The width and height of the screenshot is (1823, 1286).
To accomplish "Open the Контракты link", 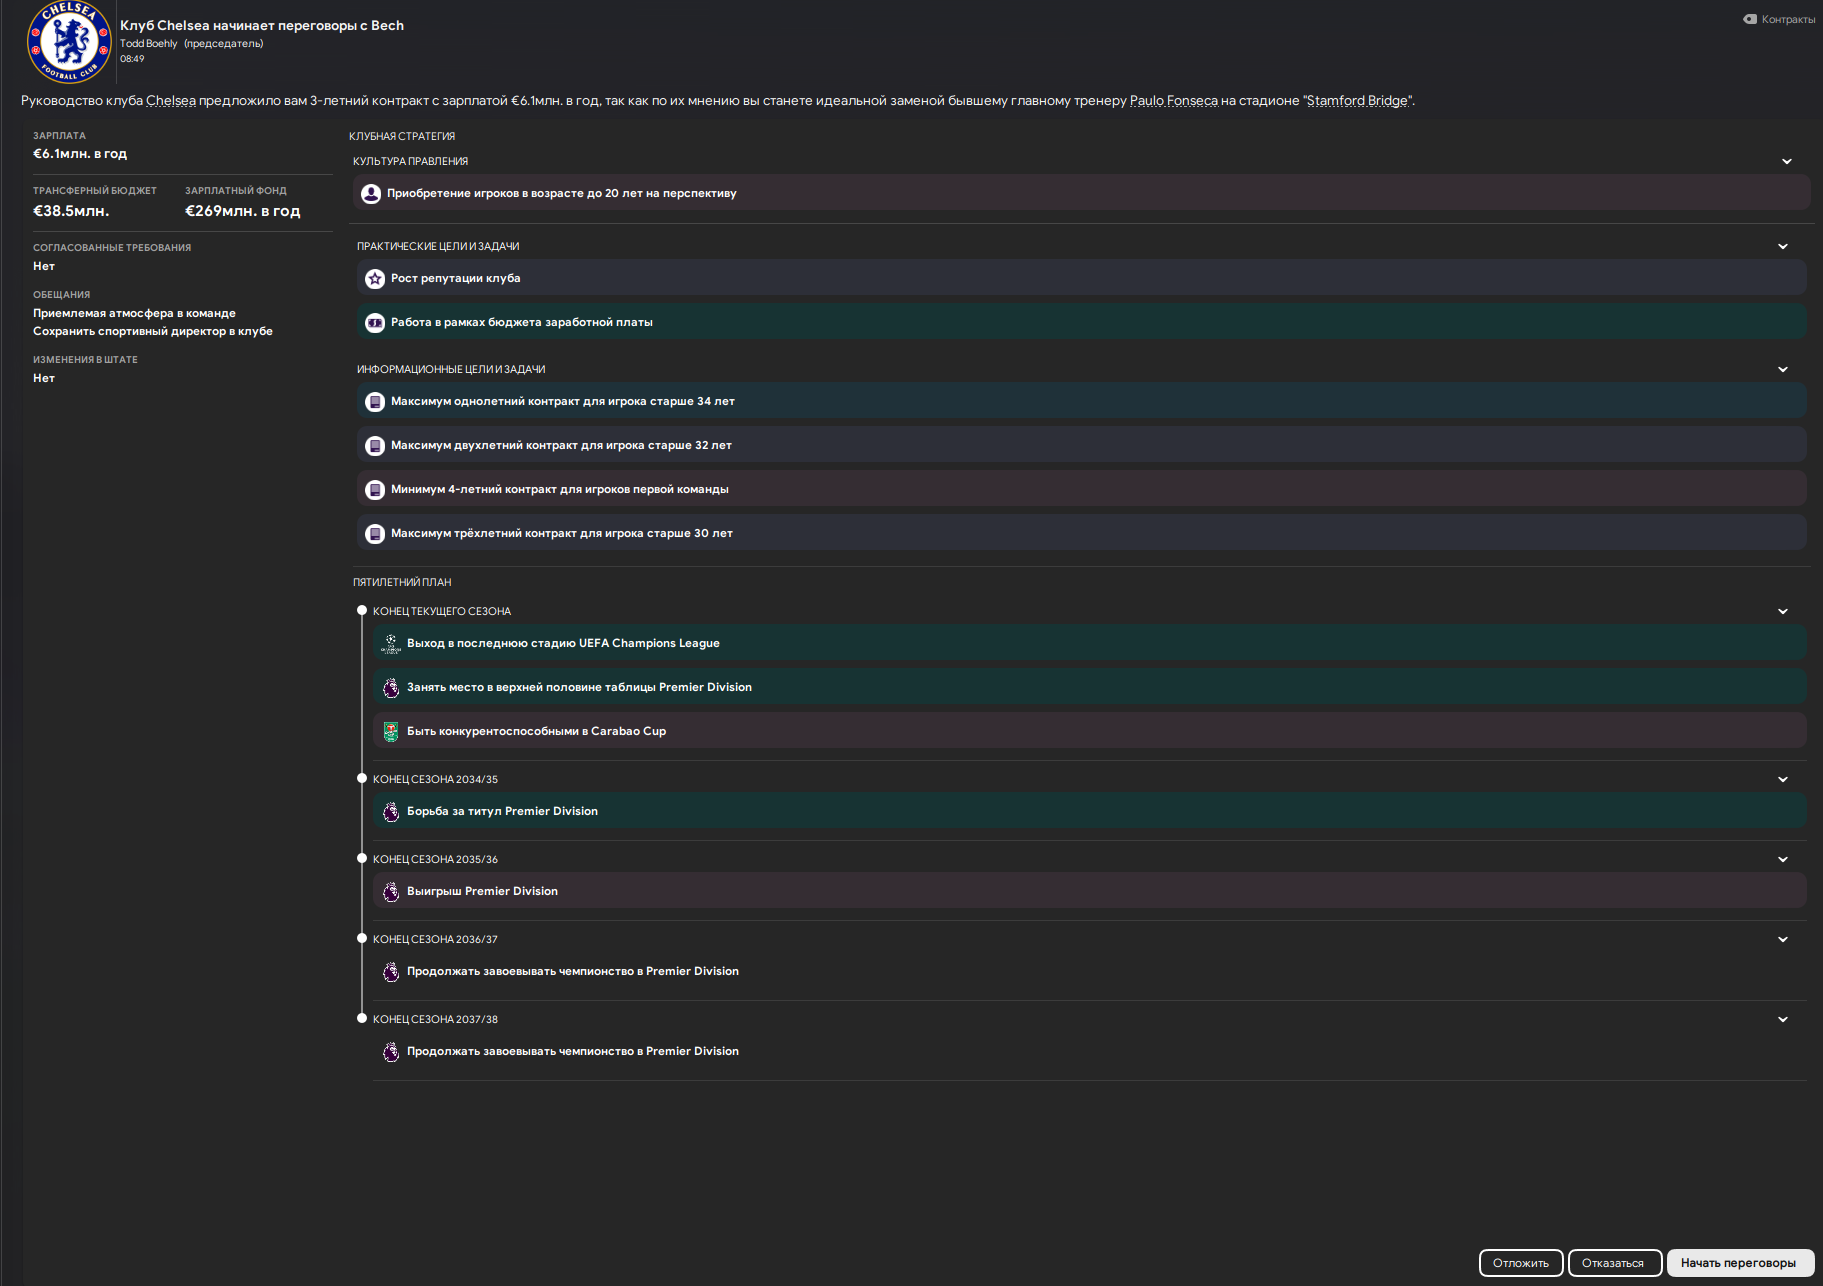I will click(x=1788, y=19).
